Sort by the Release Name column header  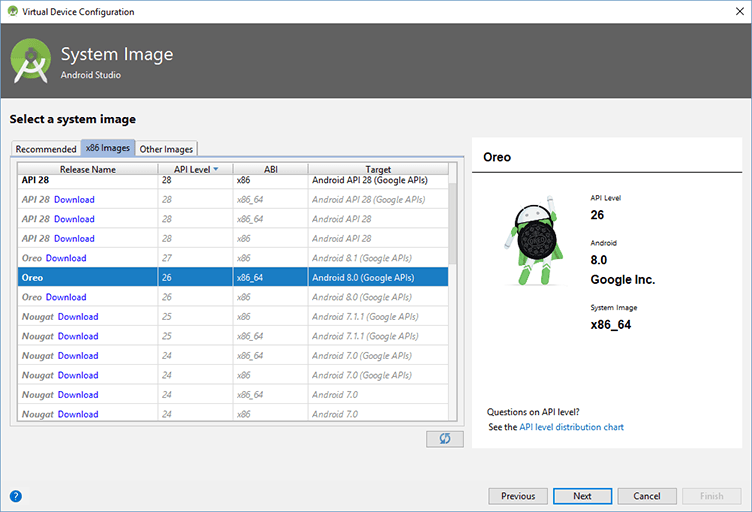click(x=88, y=169)
